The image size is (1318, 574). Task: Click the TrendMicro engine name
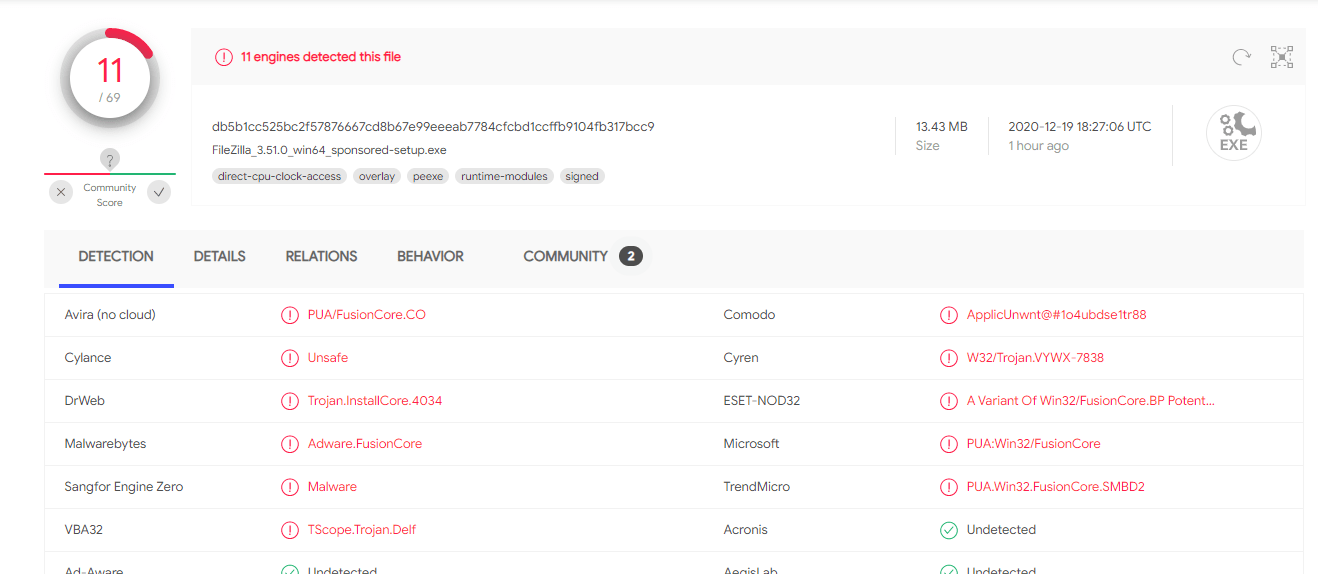(757, 487)
